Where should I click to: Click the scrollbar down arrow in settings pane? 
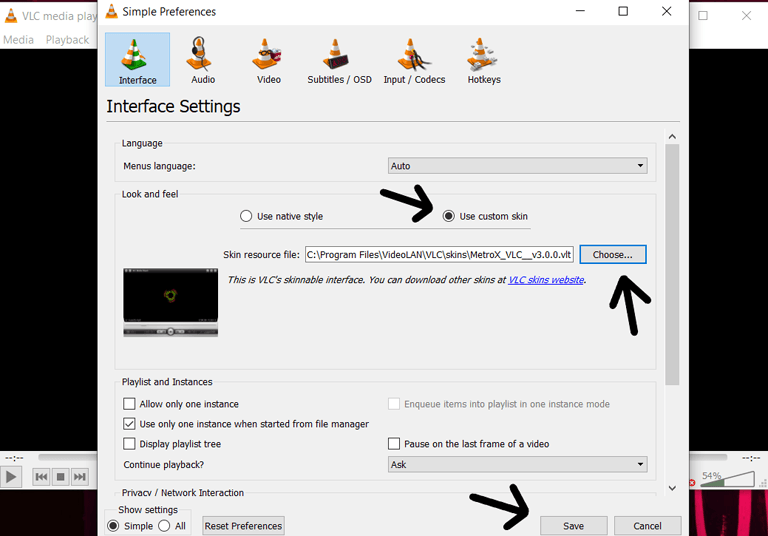tap(672, 488)
